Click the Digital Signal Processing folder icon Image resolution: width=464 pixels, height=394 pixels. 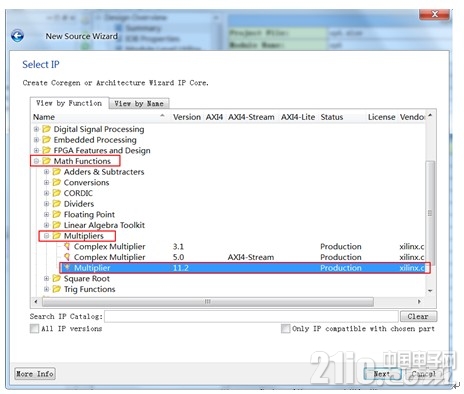point(47,129)
